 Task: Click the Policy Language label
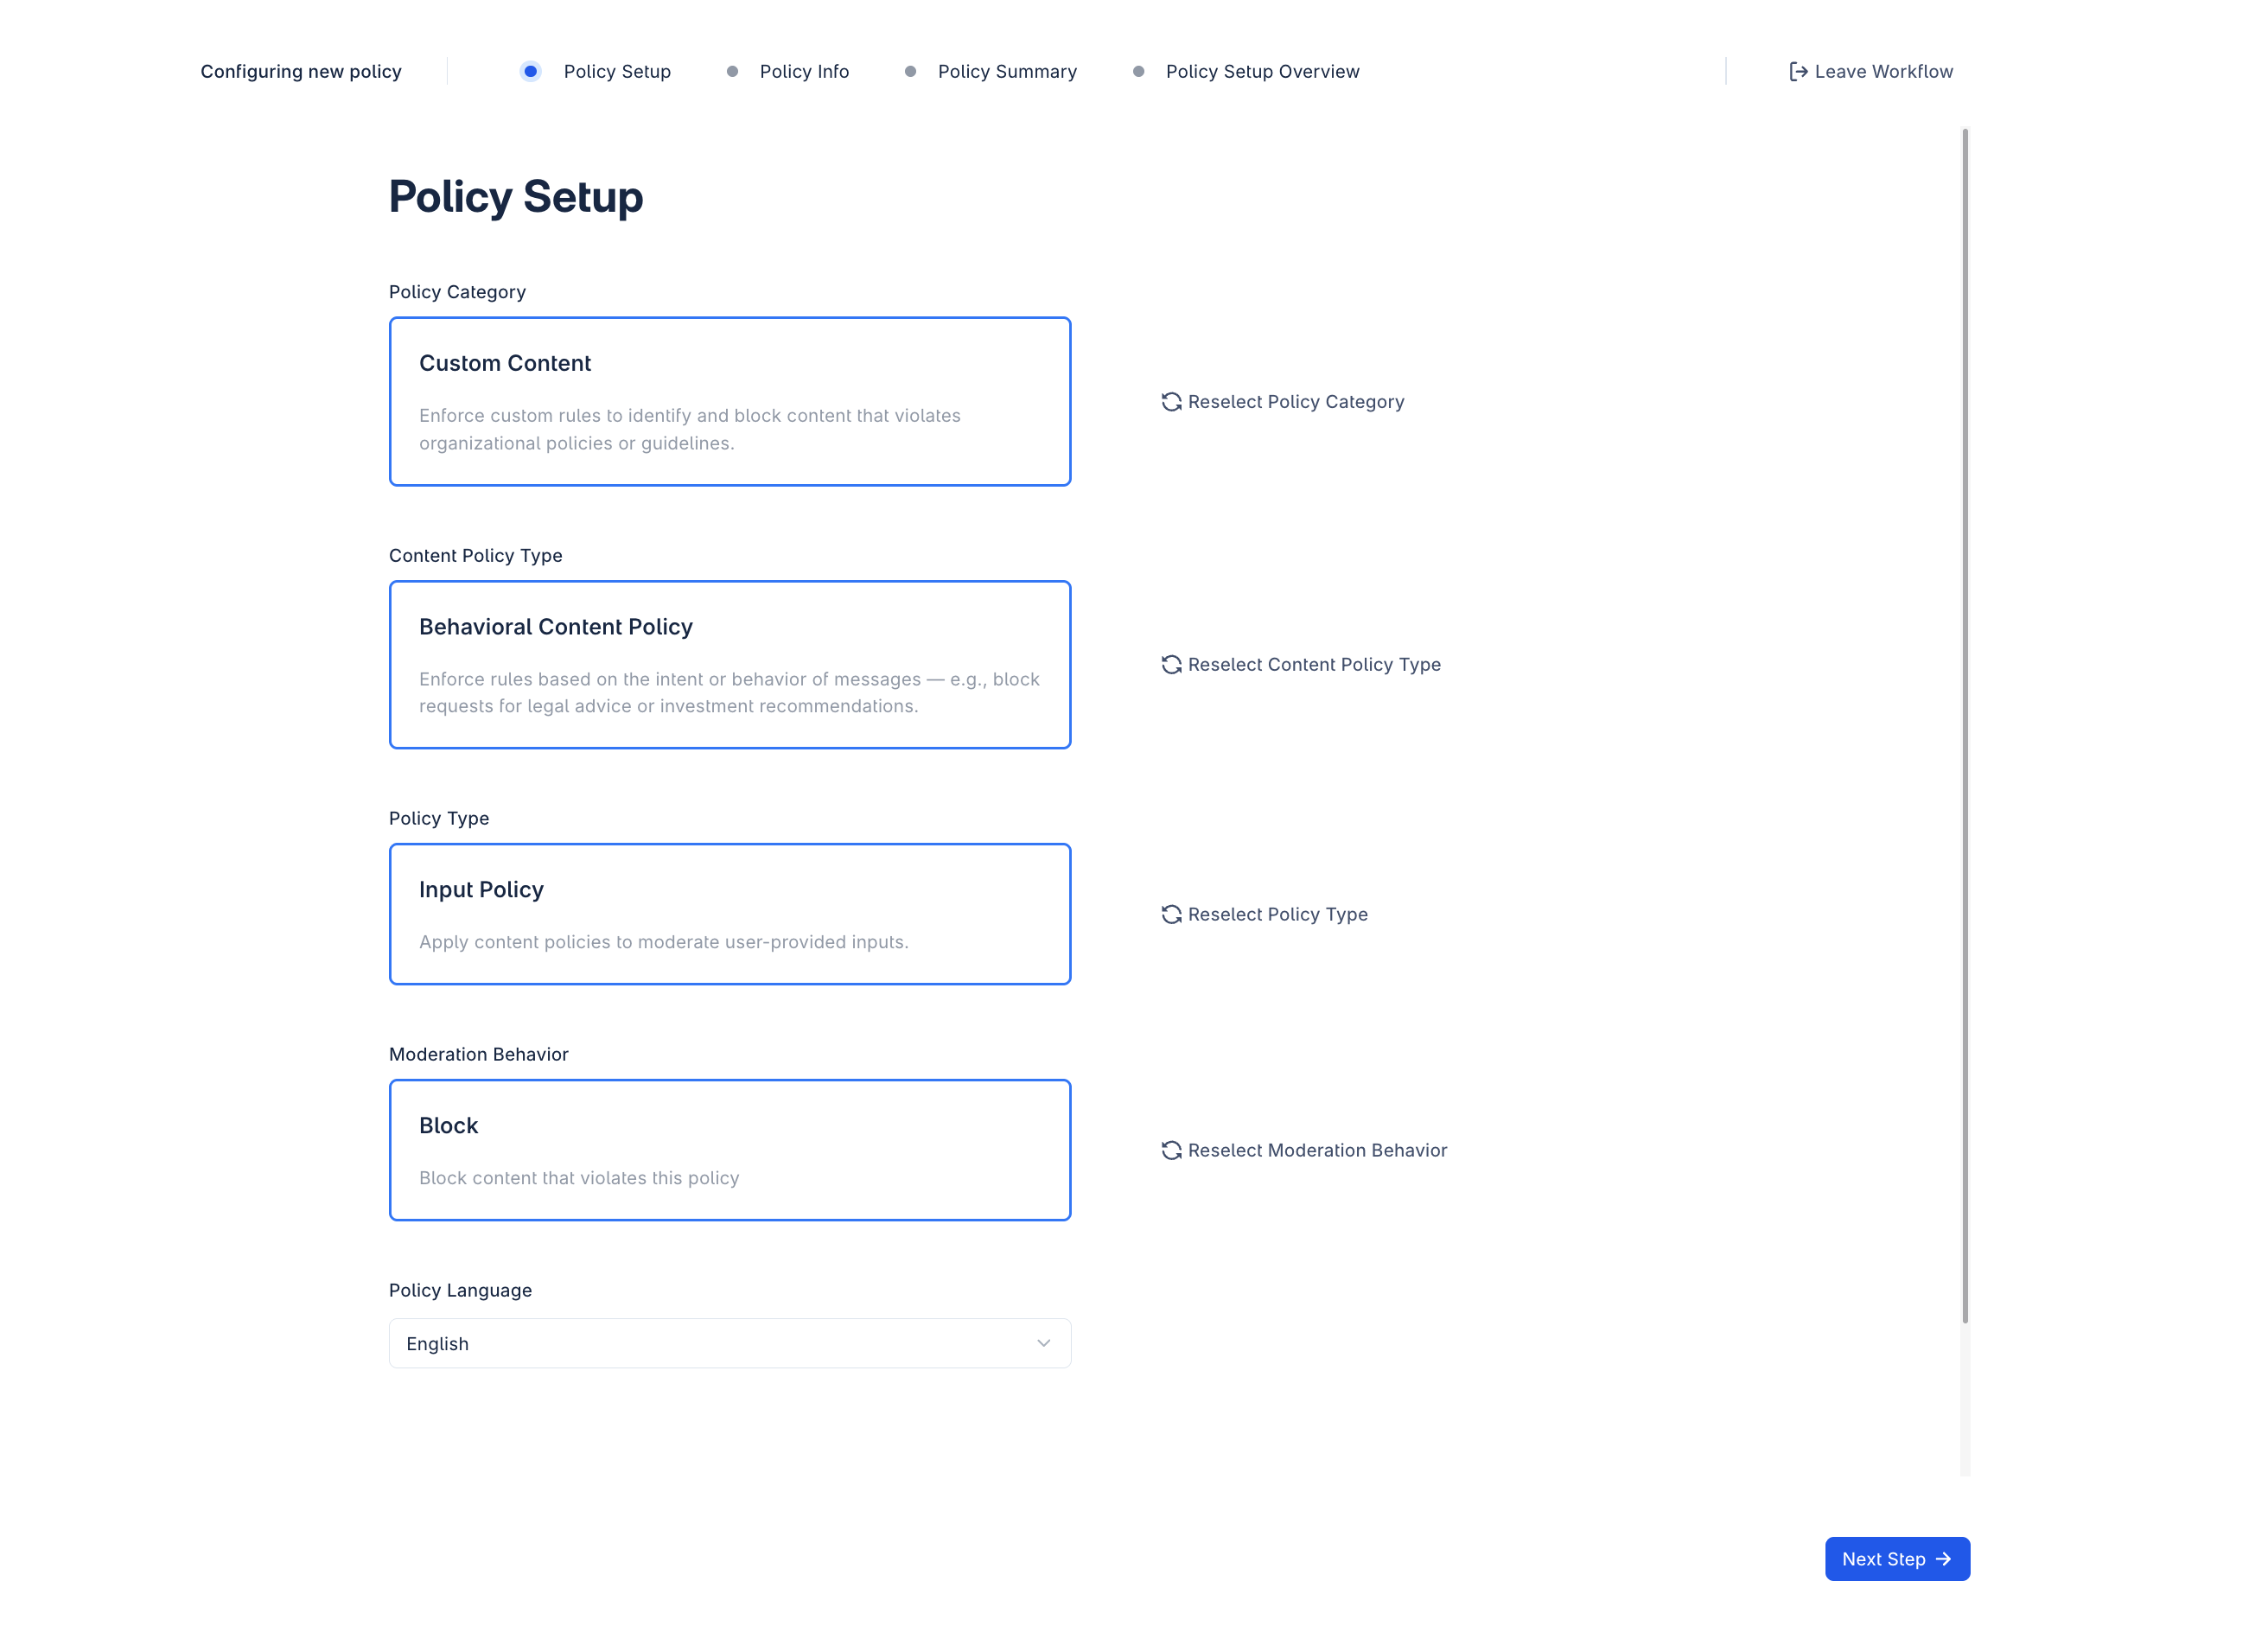461,1291
